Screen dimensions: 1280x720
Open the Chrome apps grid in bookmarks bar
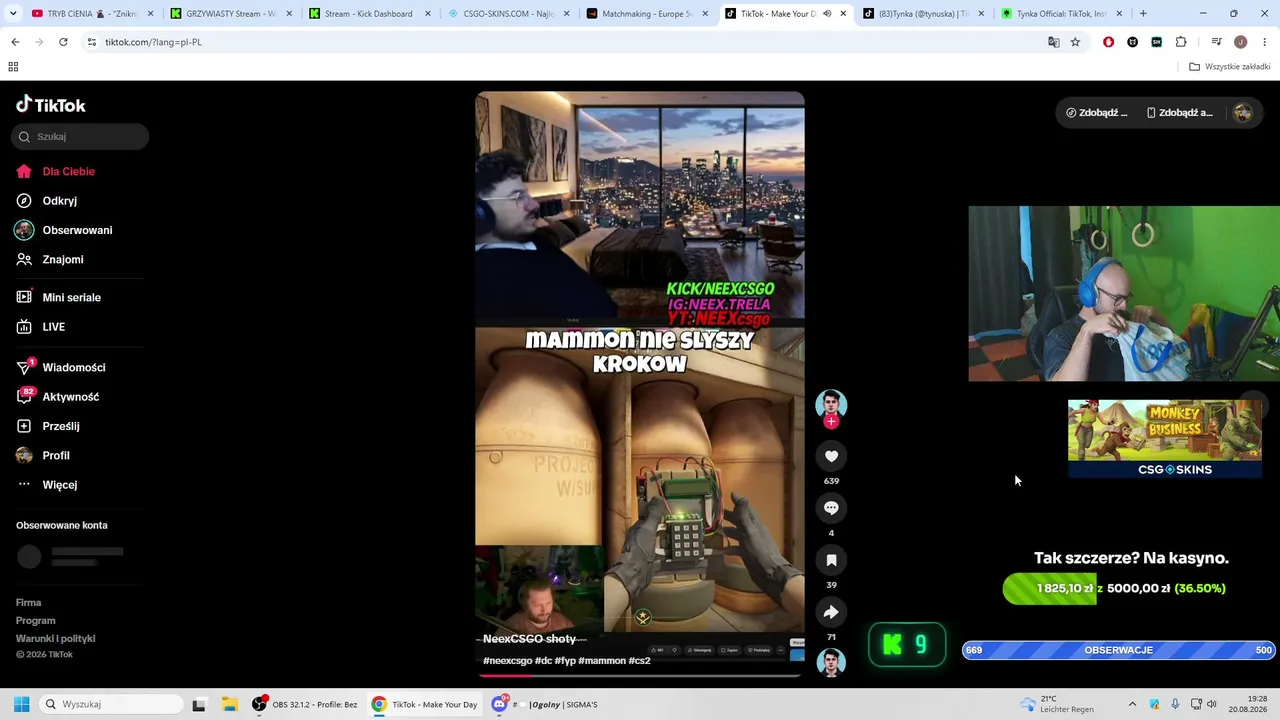pyautogui.click(x=13, y=67)
